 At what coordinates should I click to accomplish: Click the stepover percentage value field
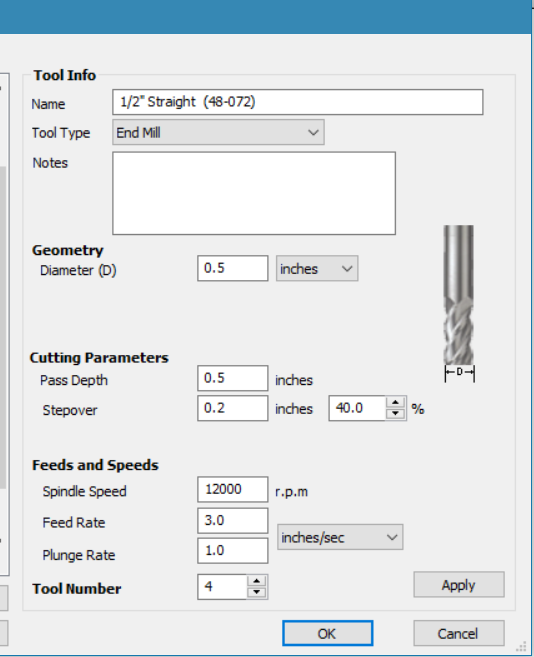(357, 408)
